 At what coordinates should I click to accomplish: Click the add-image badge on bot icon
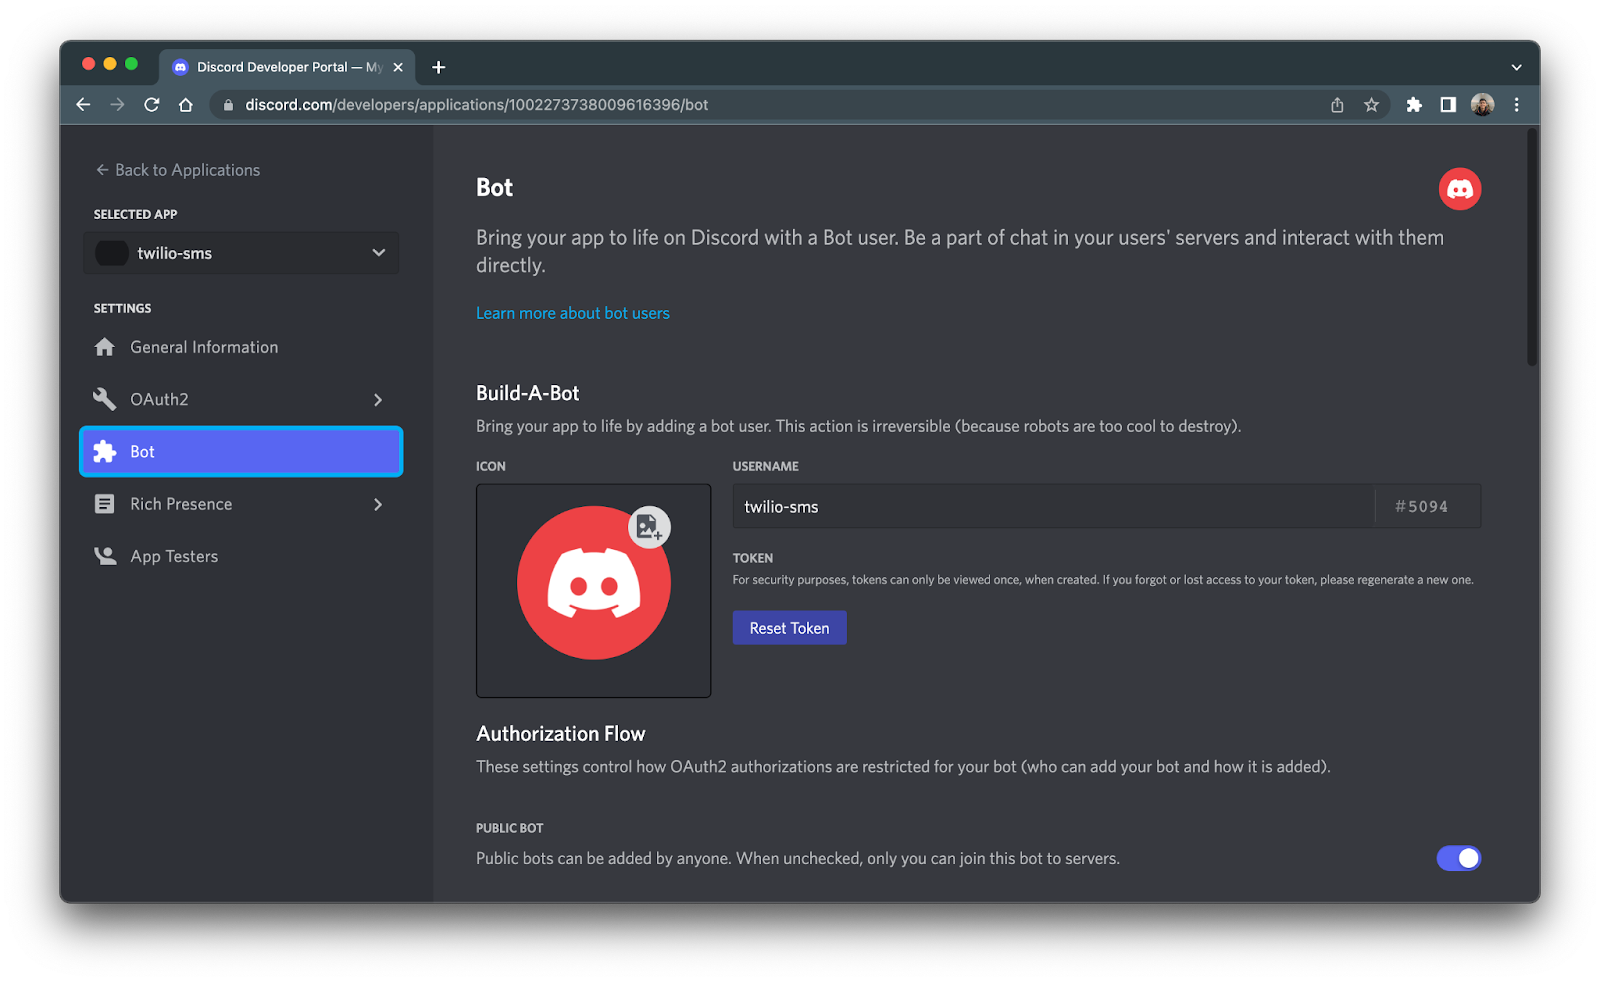pos(649,527)
